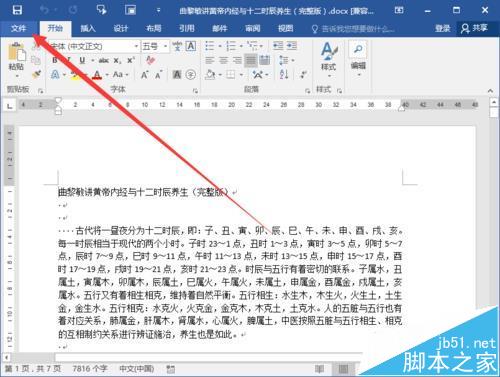The width and height of the screenshot is (500, 377).
Task: Open the font color dropdown arrow
Action: [x=107, y=75]
